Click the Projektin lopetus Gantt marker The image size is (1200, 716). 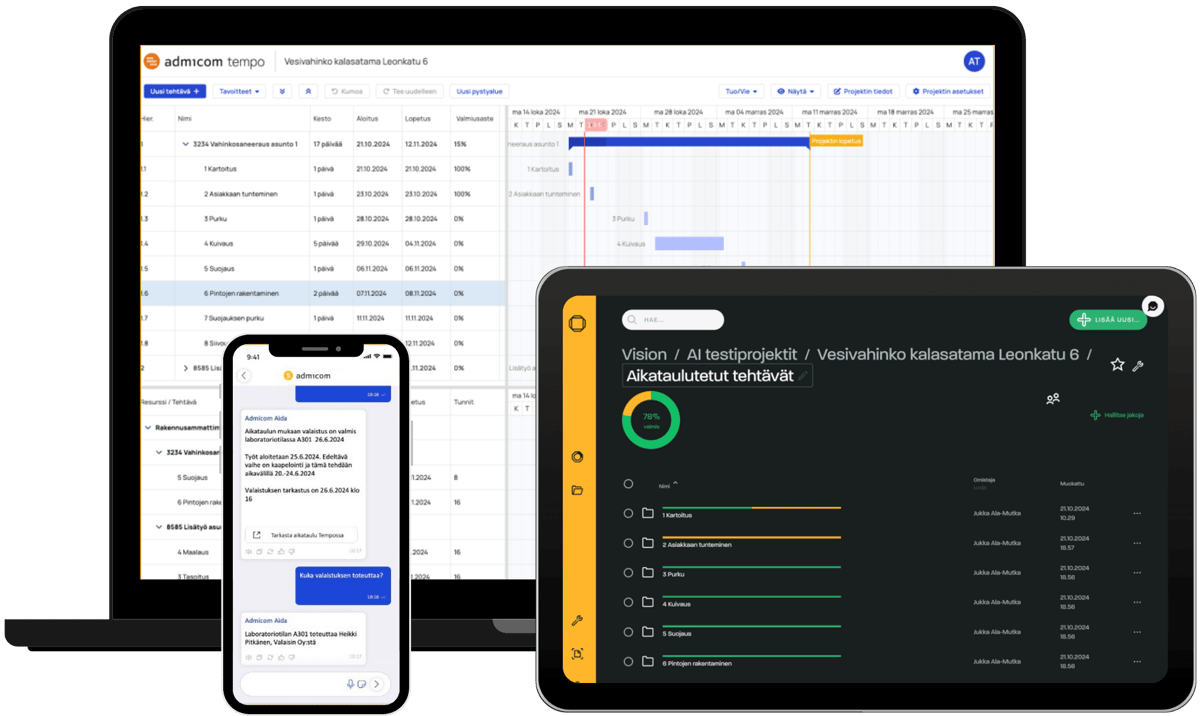coord(836,141)
